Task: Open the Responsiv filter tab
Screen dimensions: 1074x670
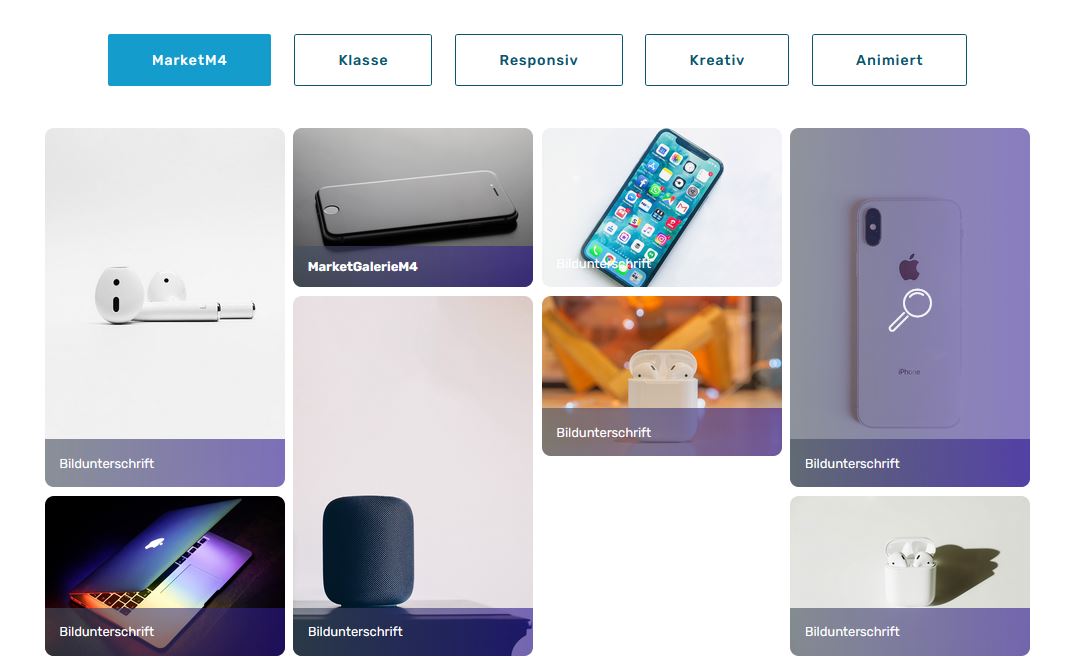Action: tap(538, 60)
